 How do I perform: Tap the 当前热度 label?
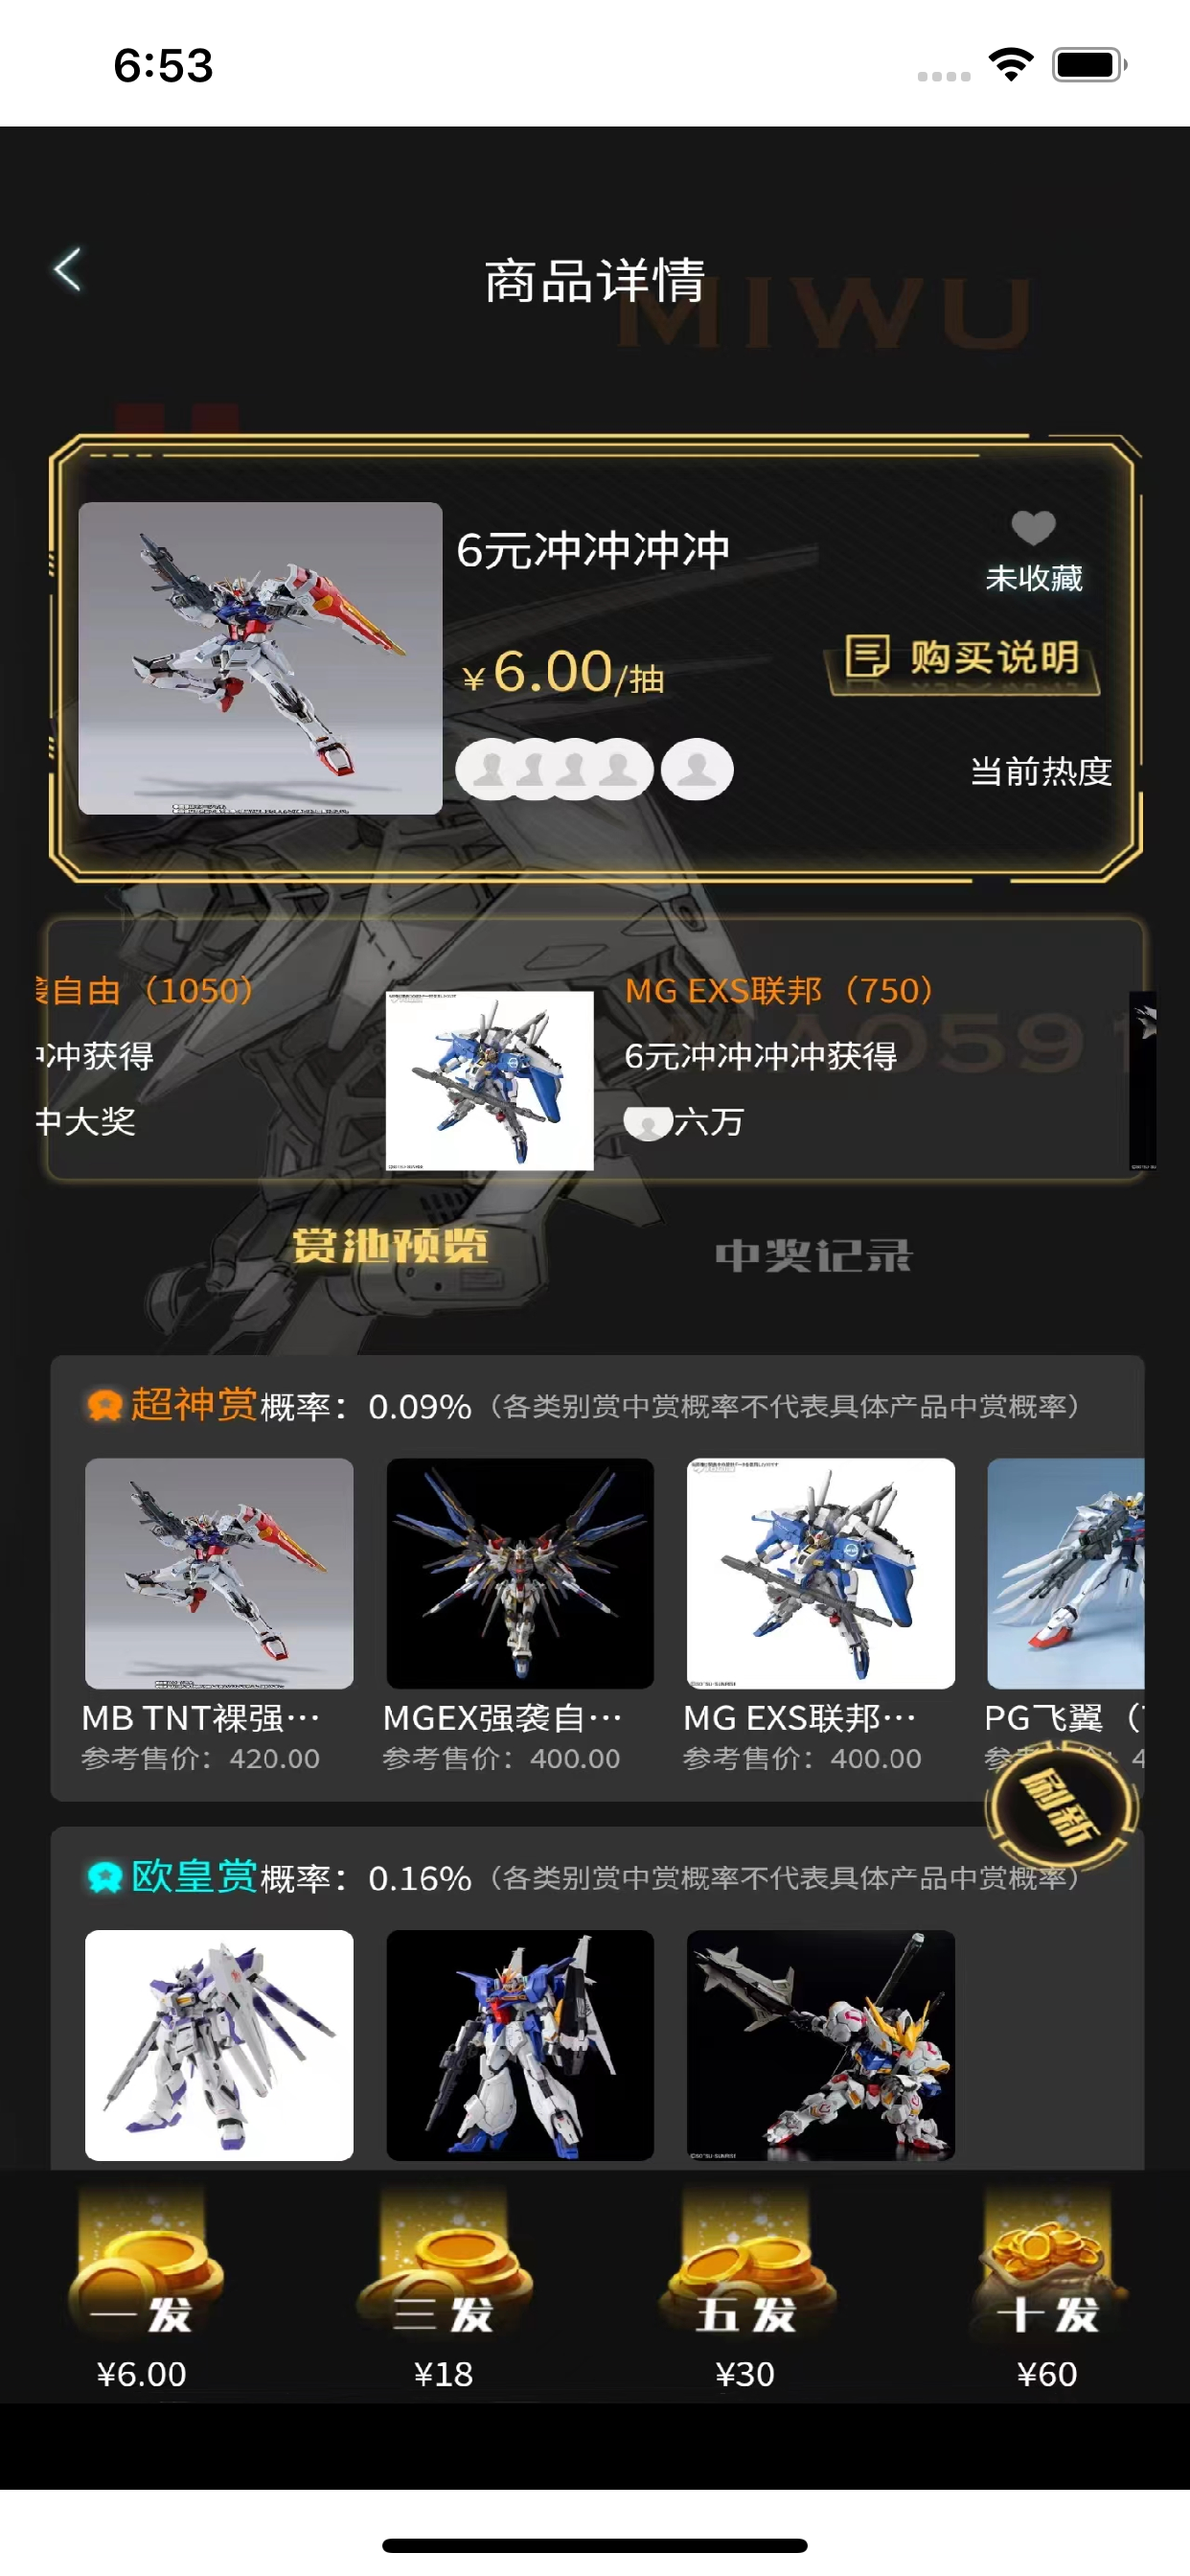tap(1041, 771)
